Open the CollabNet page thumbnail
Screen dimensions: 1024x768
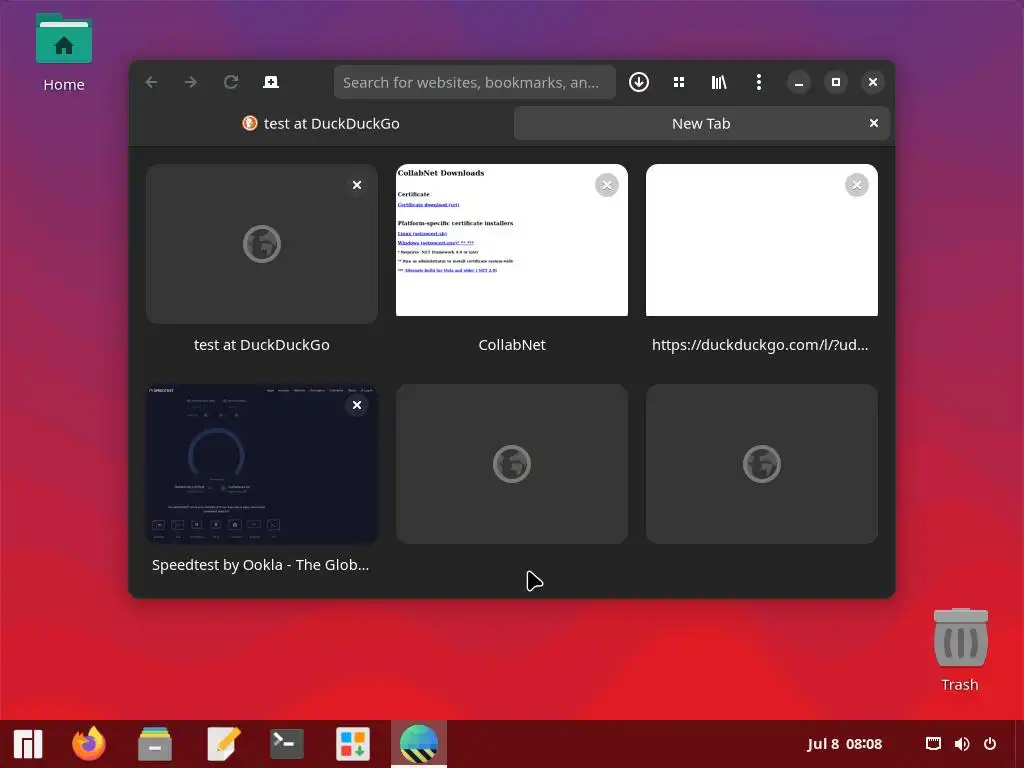point(512,240)
